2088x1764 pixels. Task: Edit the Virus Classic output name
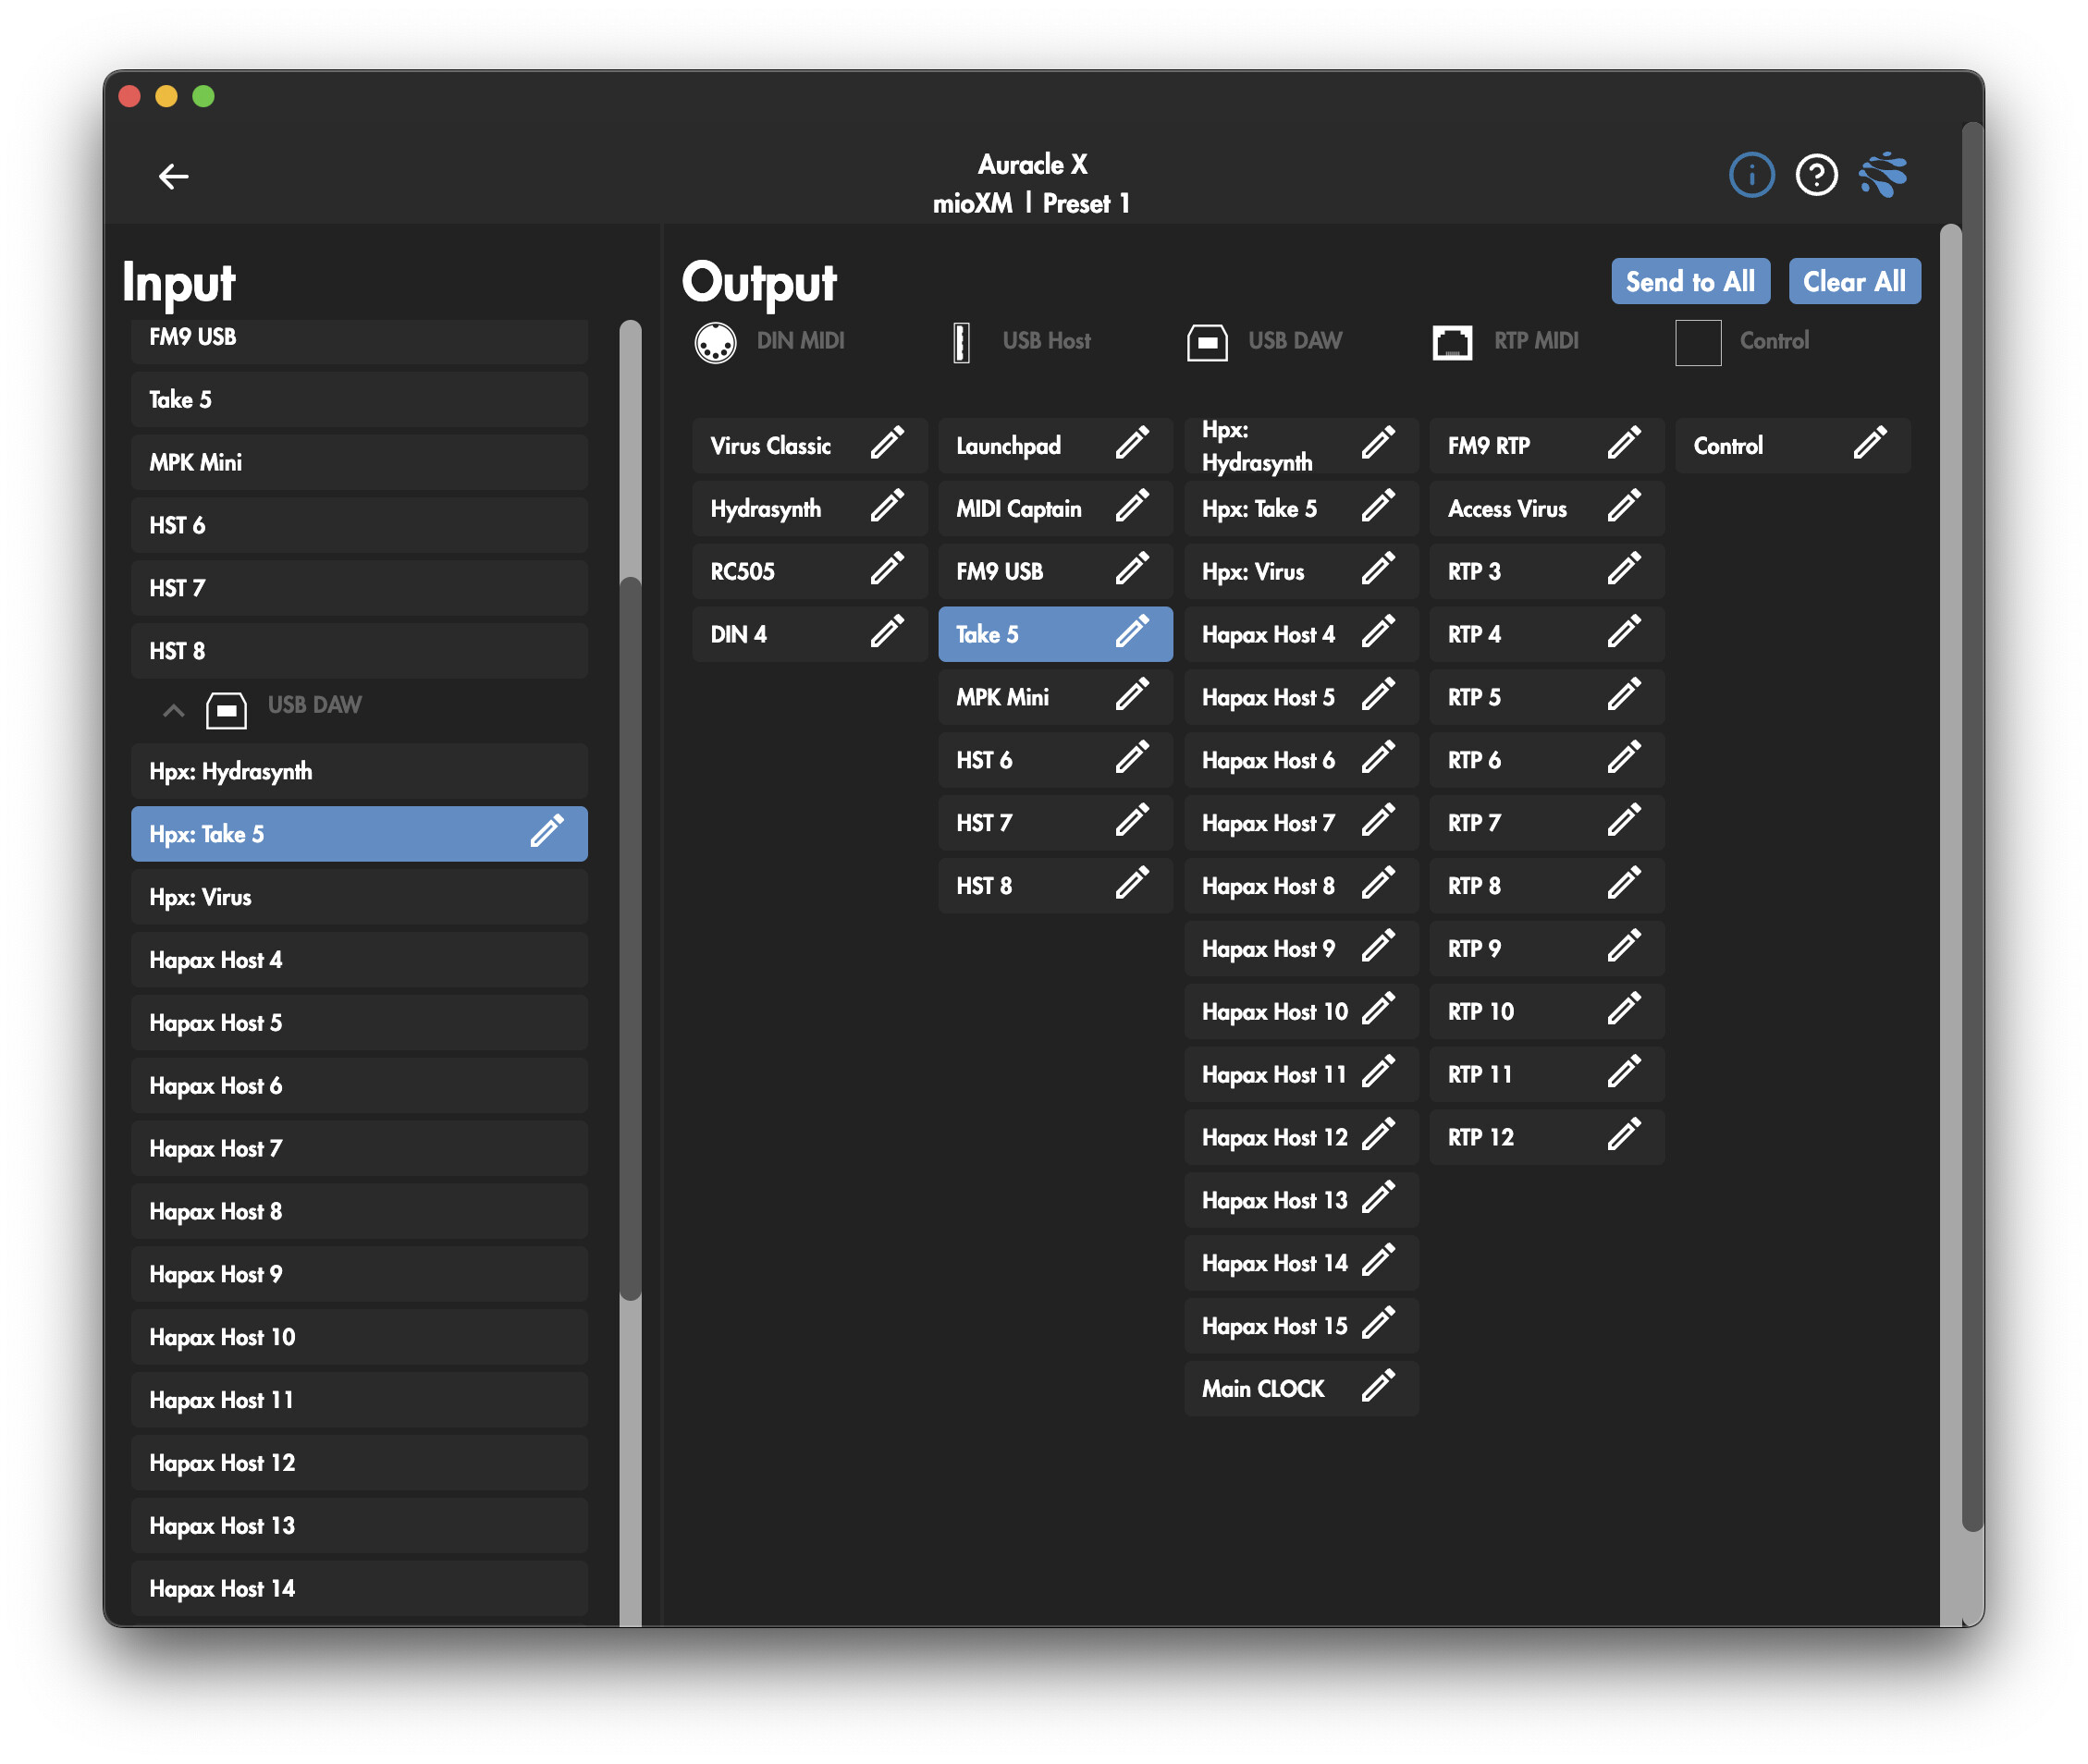point(886,444)
